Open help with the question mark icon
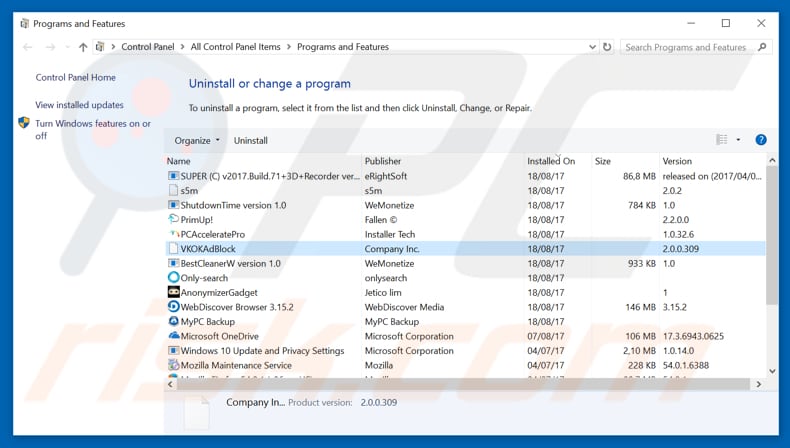790x448 pixels. 761,140
